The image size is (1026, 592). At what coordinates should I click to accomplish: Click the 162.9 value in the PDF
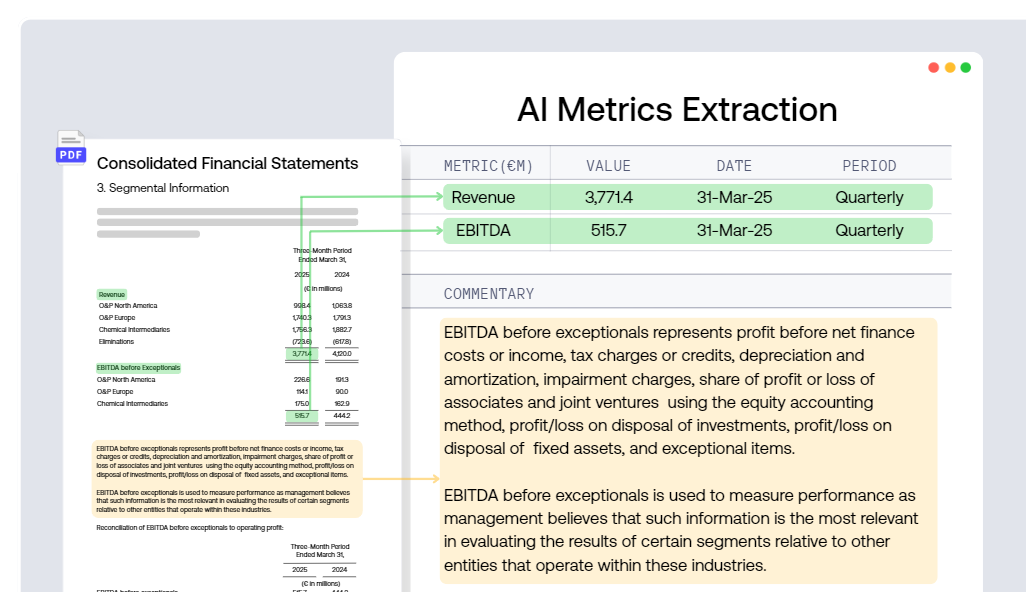[342, 404]
